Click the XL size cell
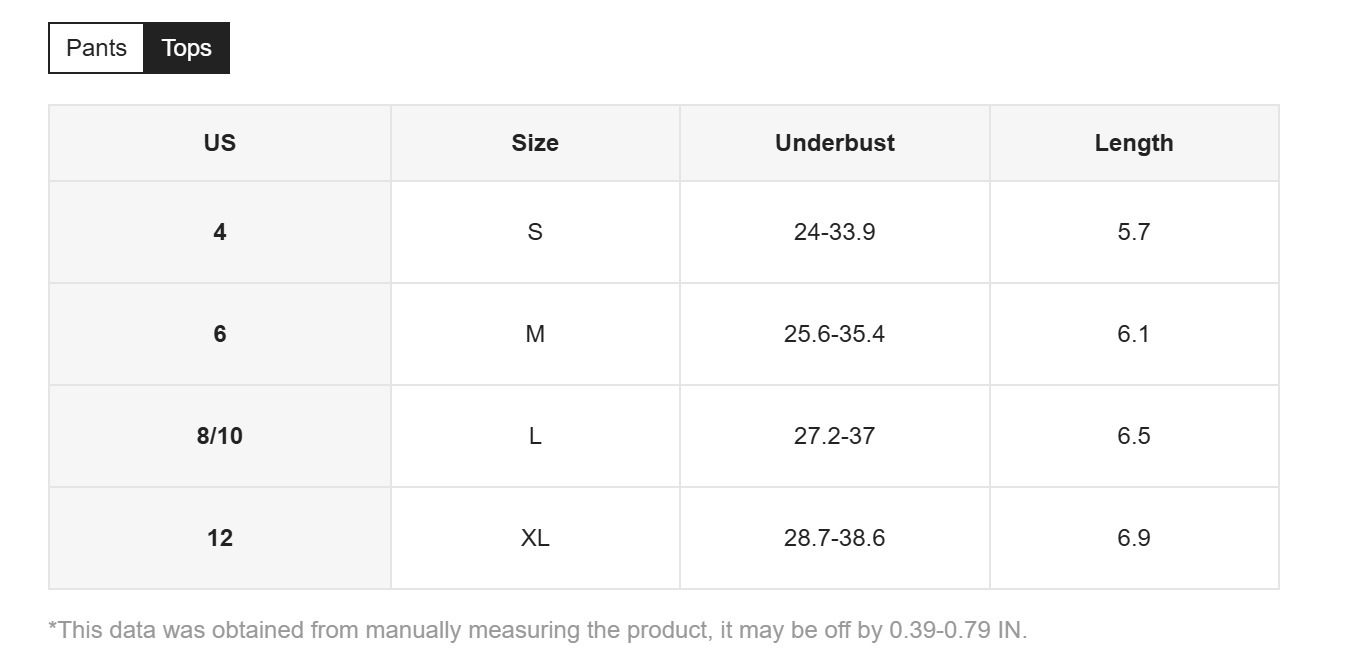 [x=535, y=538]
